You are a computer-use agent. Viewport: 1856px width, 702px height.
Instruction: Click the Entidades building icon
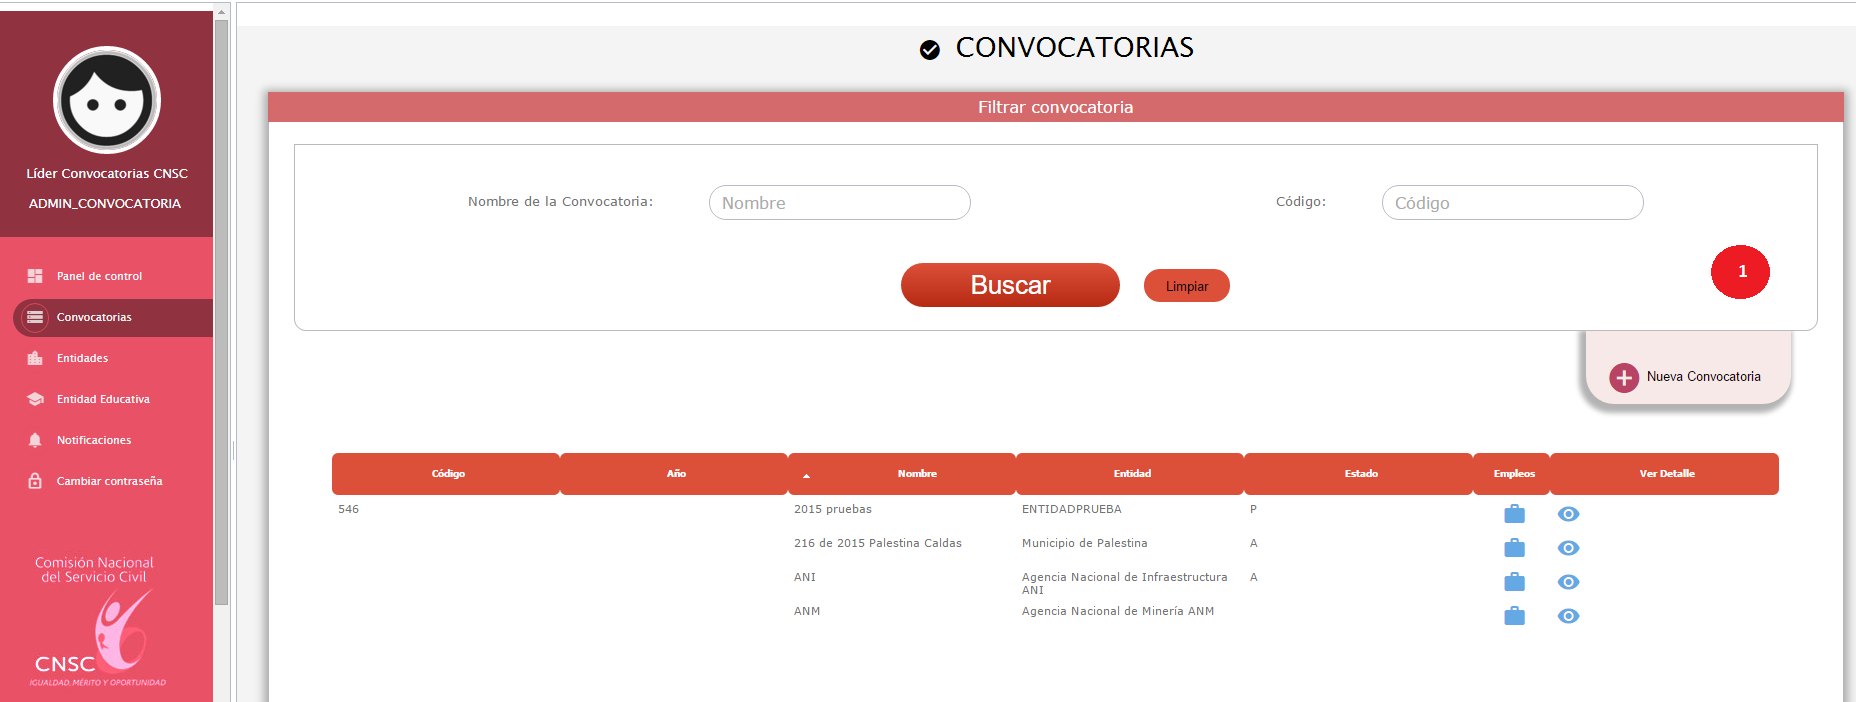tap(35, 358)
